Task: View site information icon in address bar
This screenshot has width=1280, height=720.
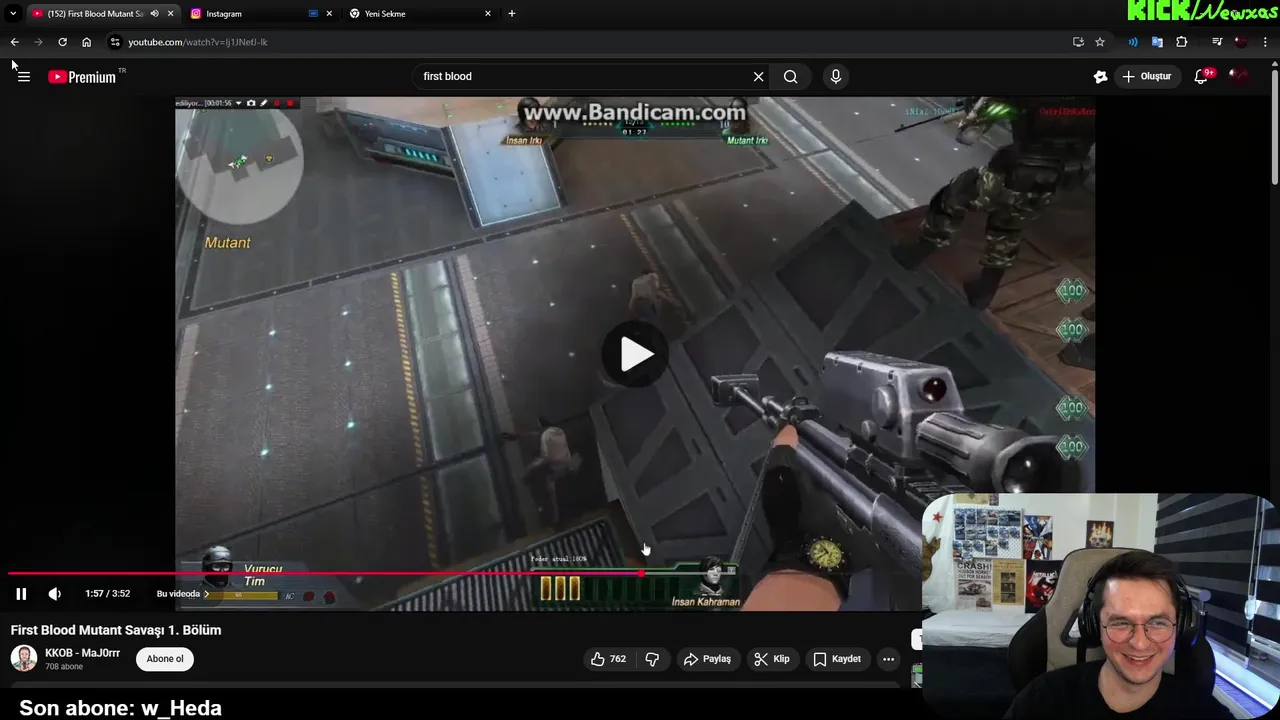Action: pyautogui.click(x=115, y=42)
